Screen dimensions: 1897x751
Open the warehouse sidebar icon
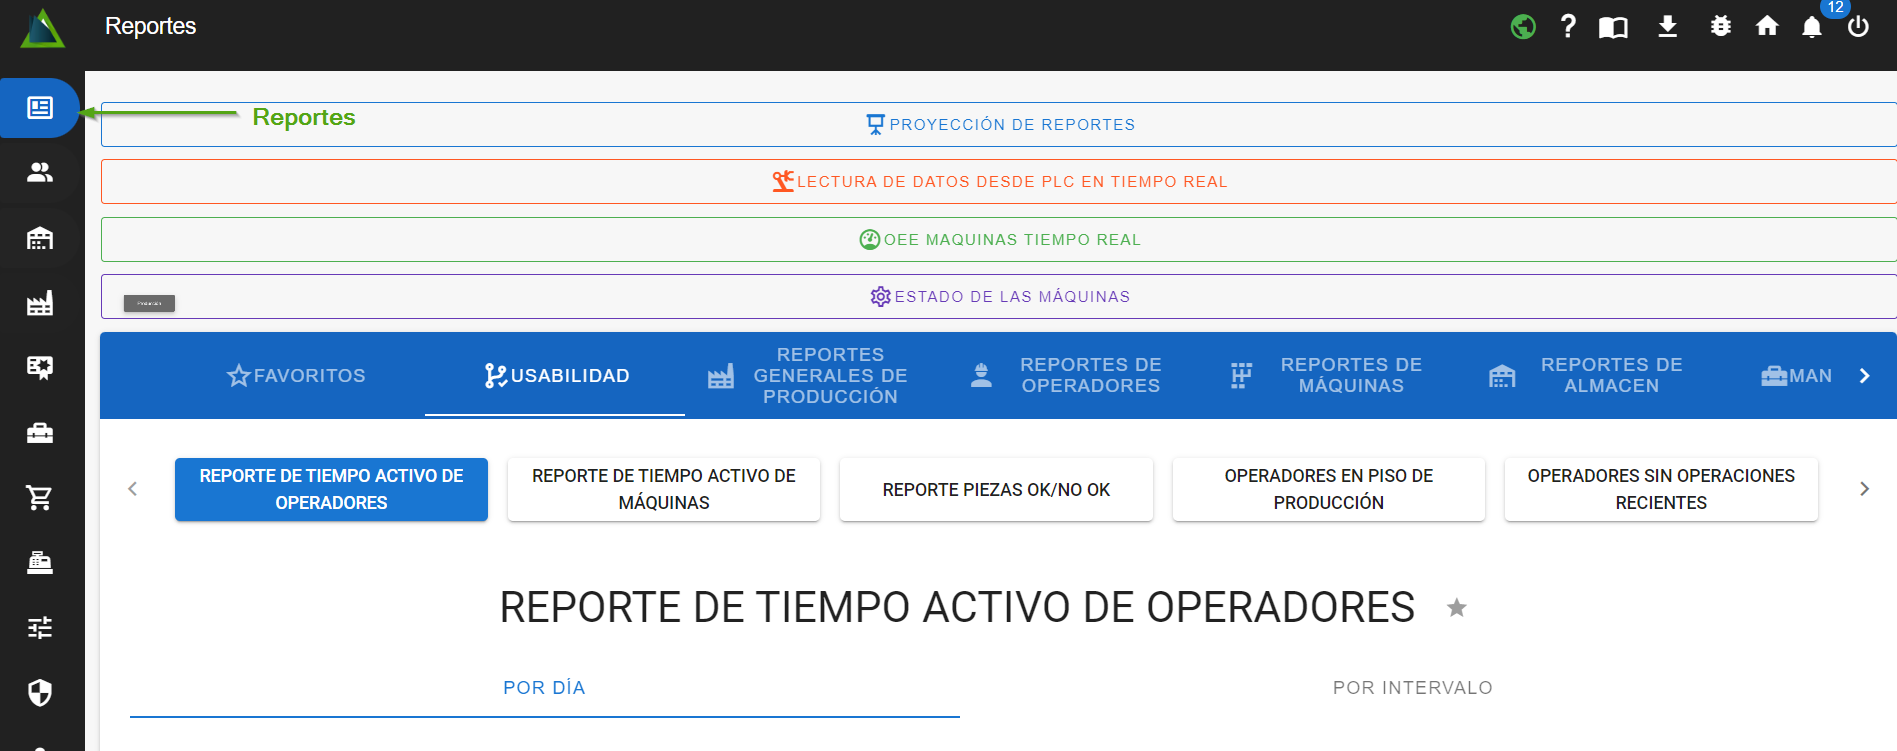click(40, 238)
